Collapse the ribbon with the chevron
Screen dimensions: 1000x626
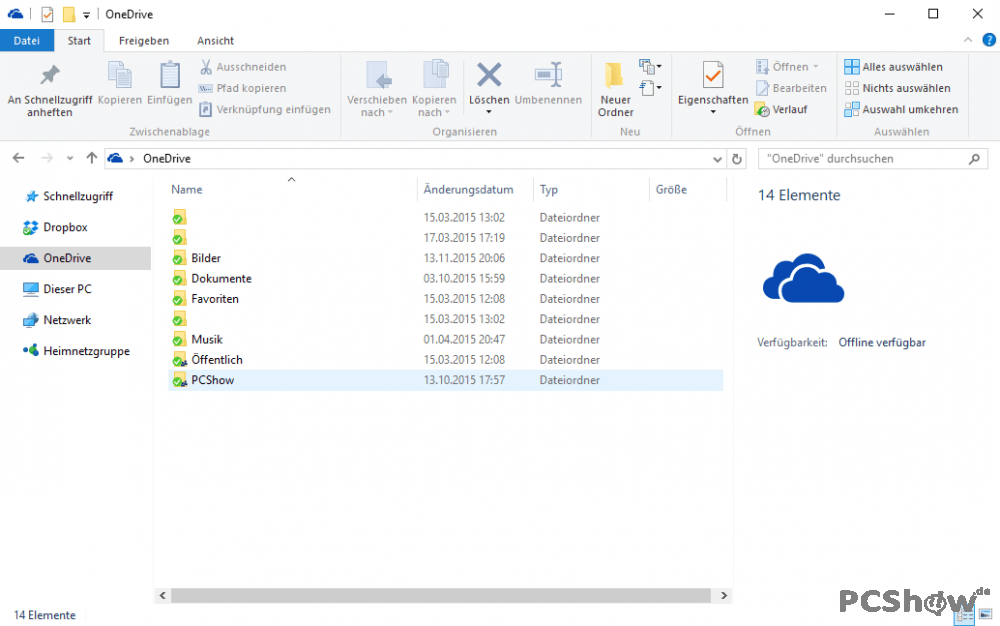pos(967,40)
